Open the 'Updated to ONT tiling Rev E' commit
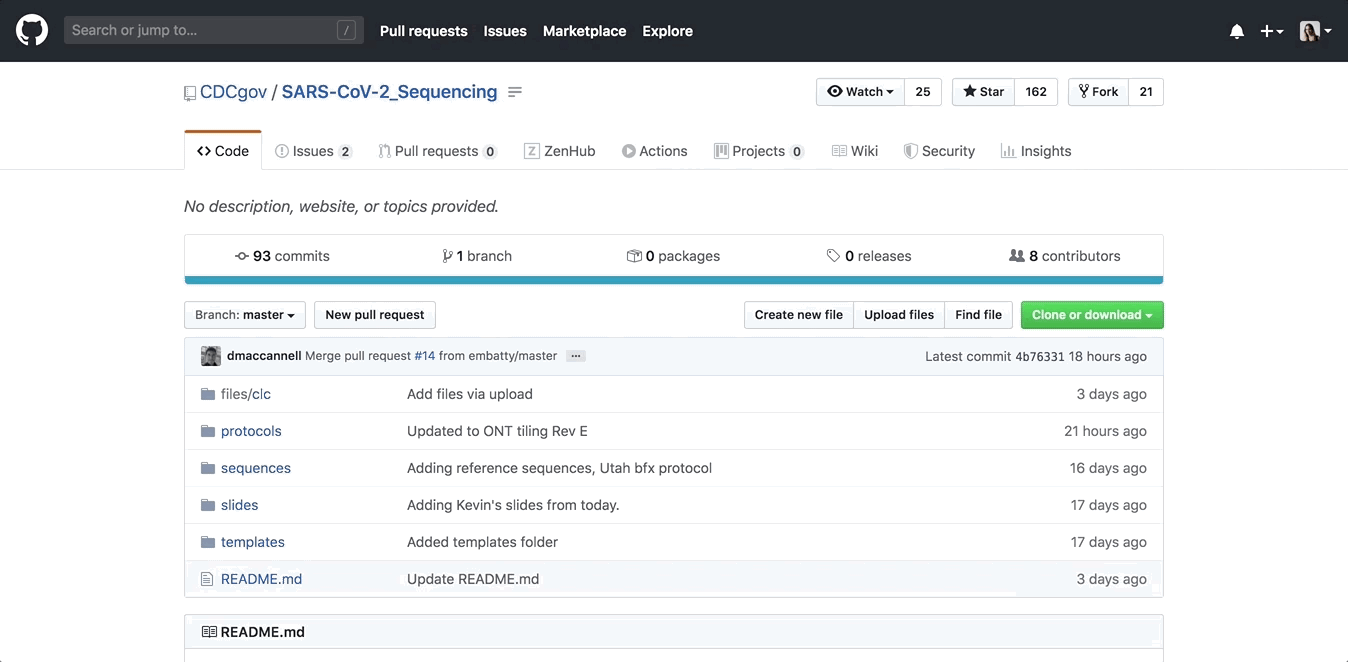 [497, 431]
